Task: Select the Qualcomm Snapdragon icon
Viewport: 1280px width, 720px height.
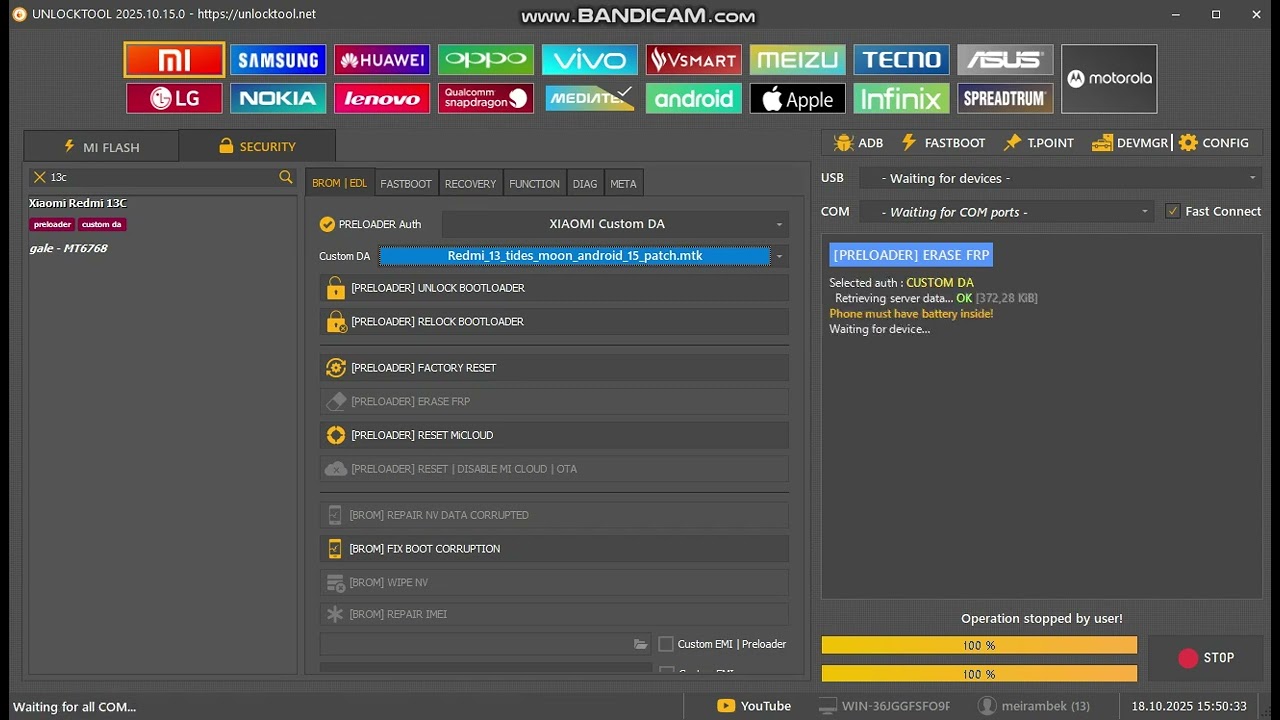Action: point(486,98)
